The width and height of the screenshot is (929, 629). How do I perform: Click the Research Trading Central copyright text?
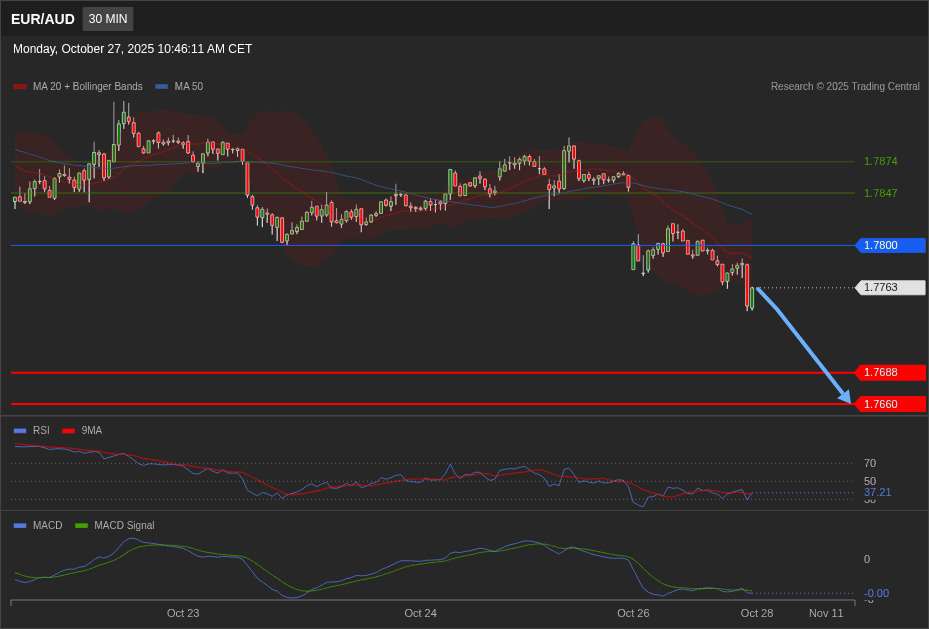[845, 87]
